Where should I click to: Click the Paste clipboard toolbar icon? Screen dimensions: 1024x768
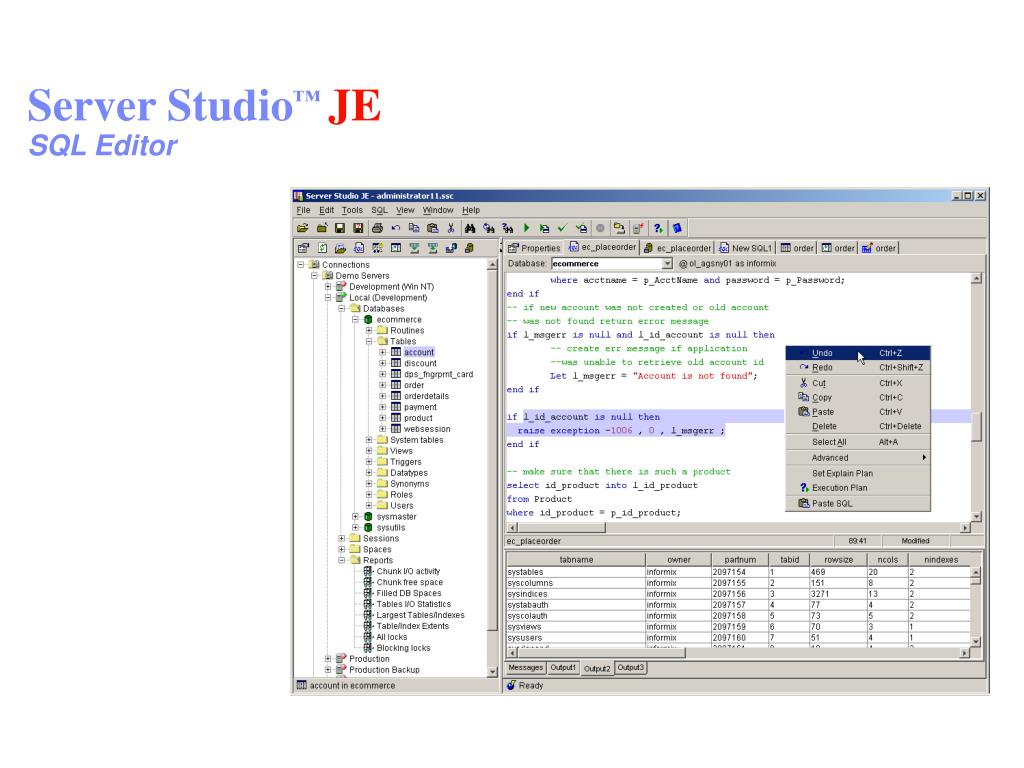(432, 229)
